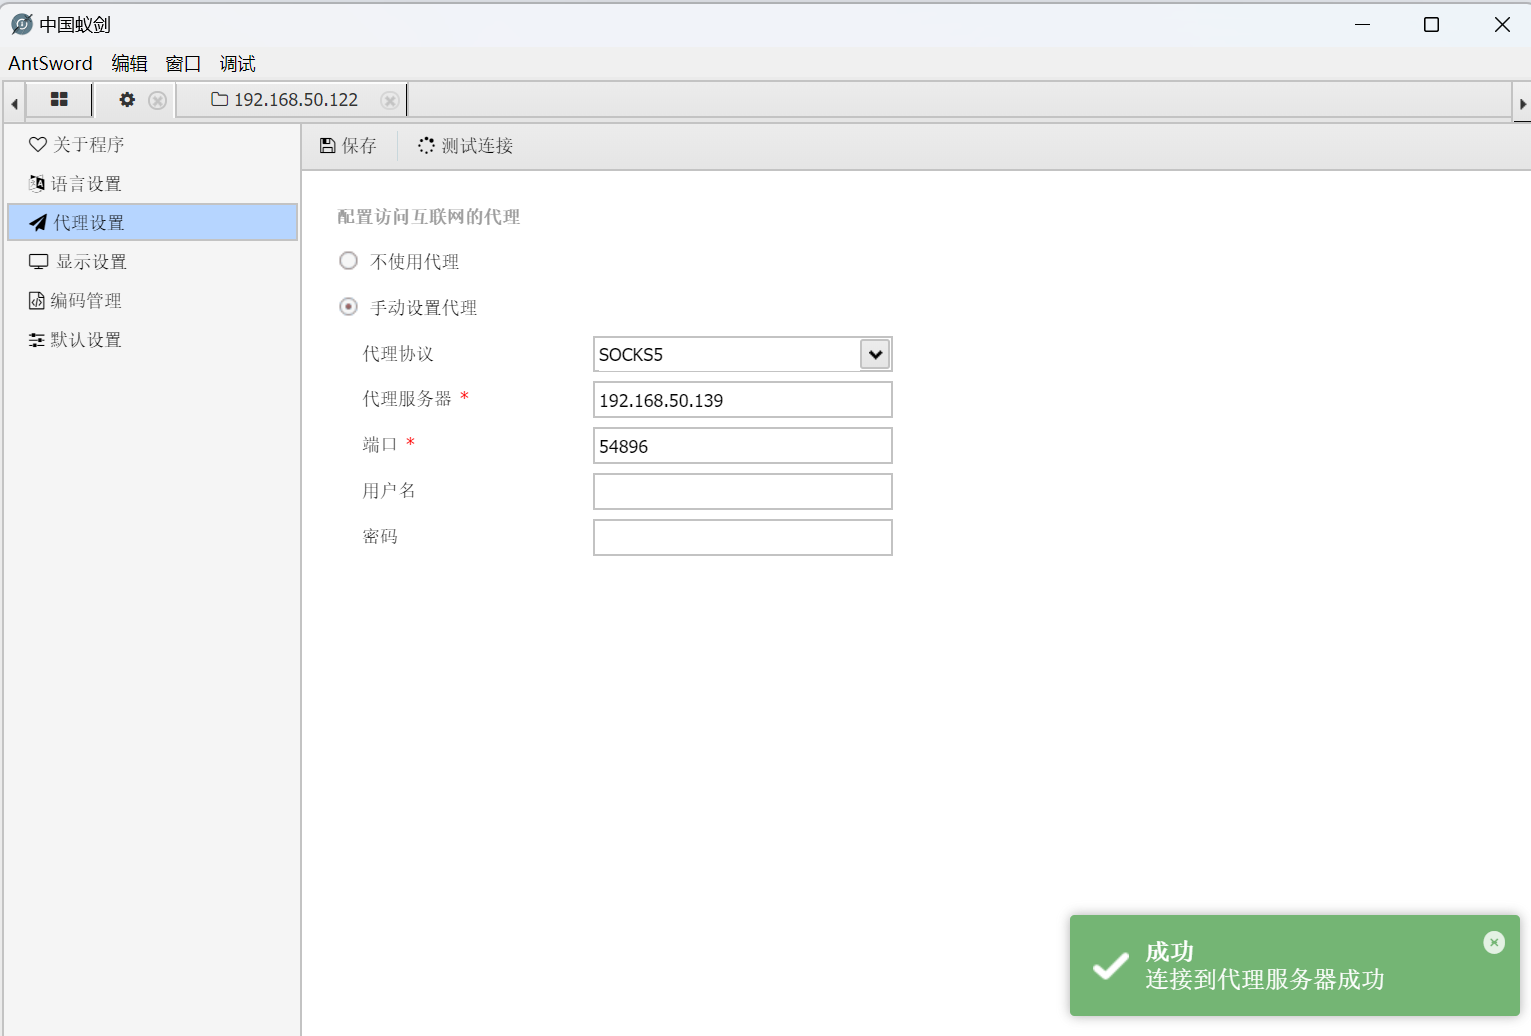Click the 不使用代理 label text
Screen dimensions: 1531x1036
pos(415,262)
